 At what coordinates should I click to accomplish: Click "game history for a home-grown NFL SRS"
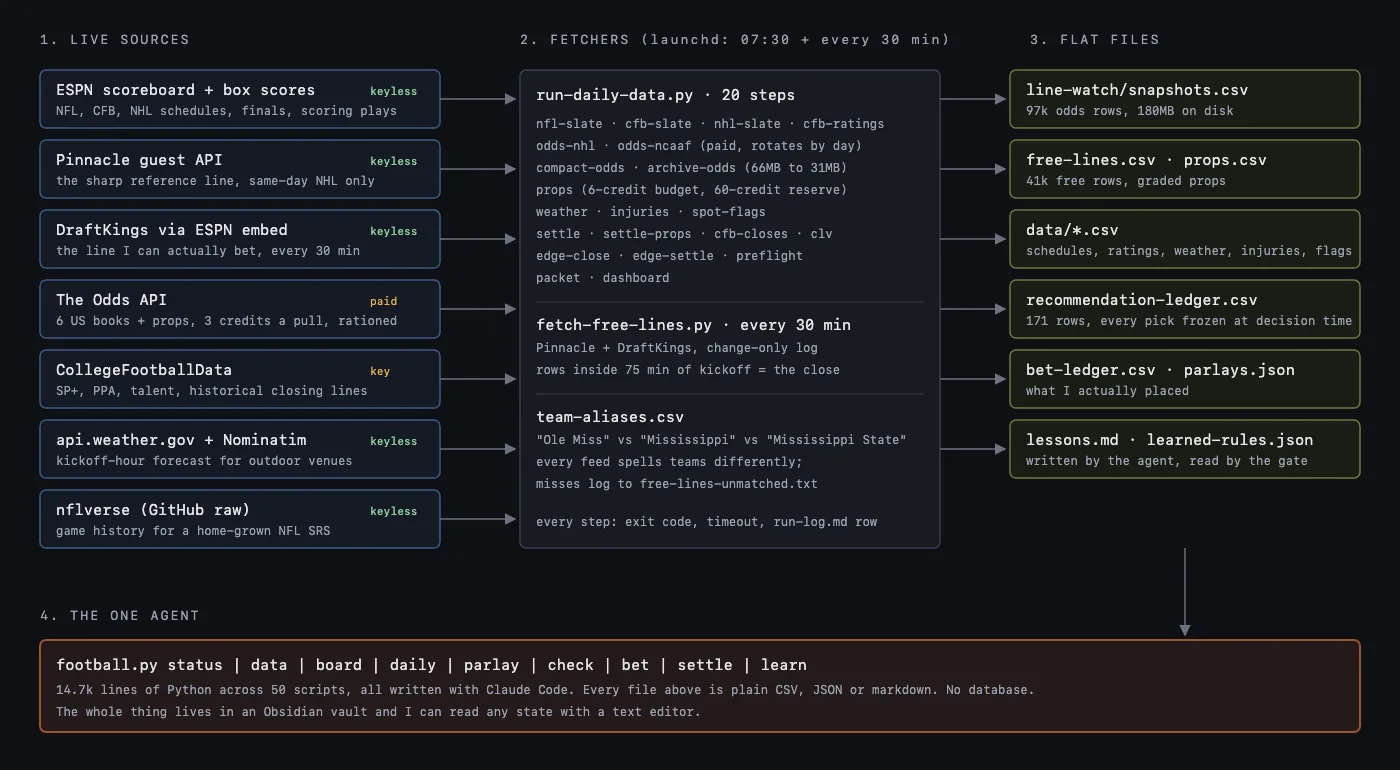pos(192,531)
